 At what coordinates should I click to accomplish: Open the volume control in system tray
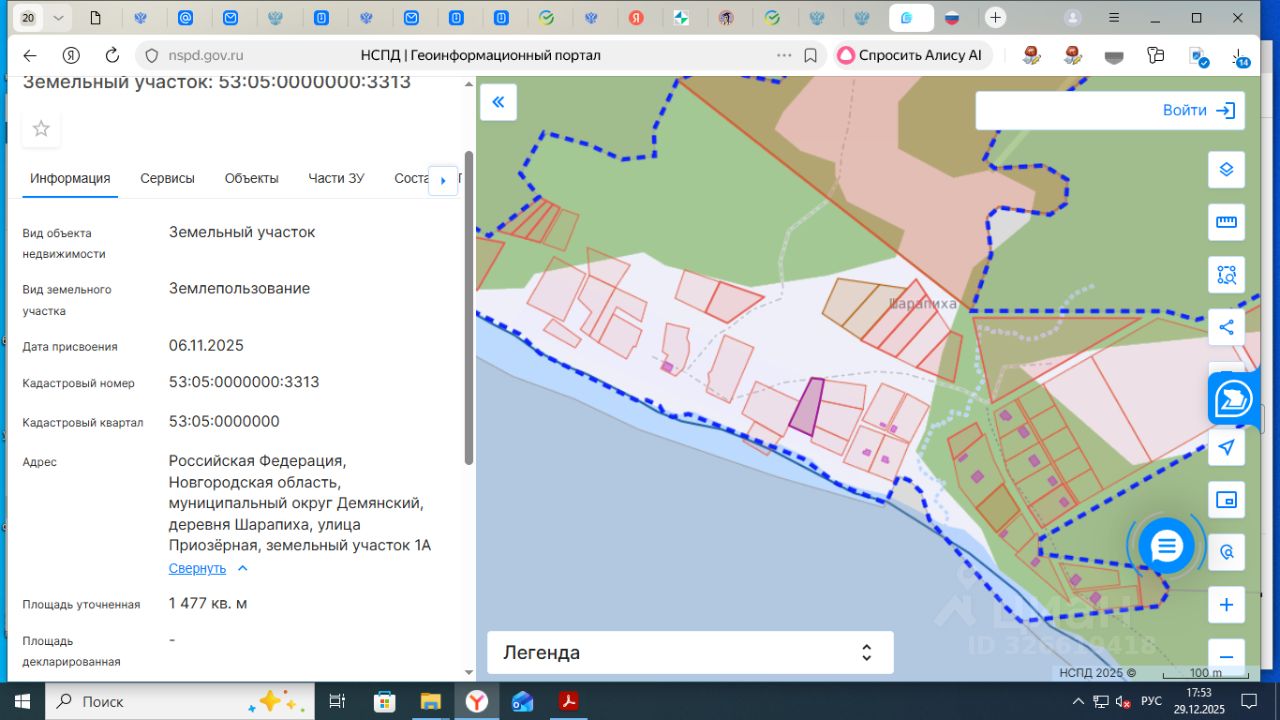pos(1122,701)
